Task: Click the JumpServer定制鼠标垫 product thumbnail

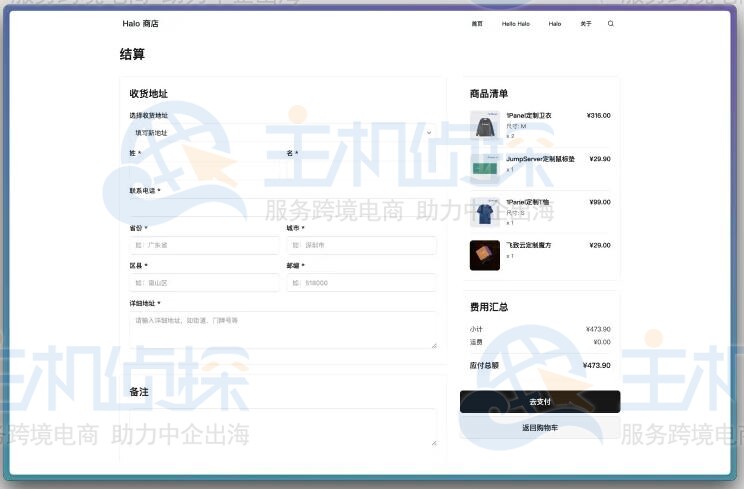Action: coord(484,167)
